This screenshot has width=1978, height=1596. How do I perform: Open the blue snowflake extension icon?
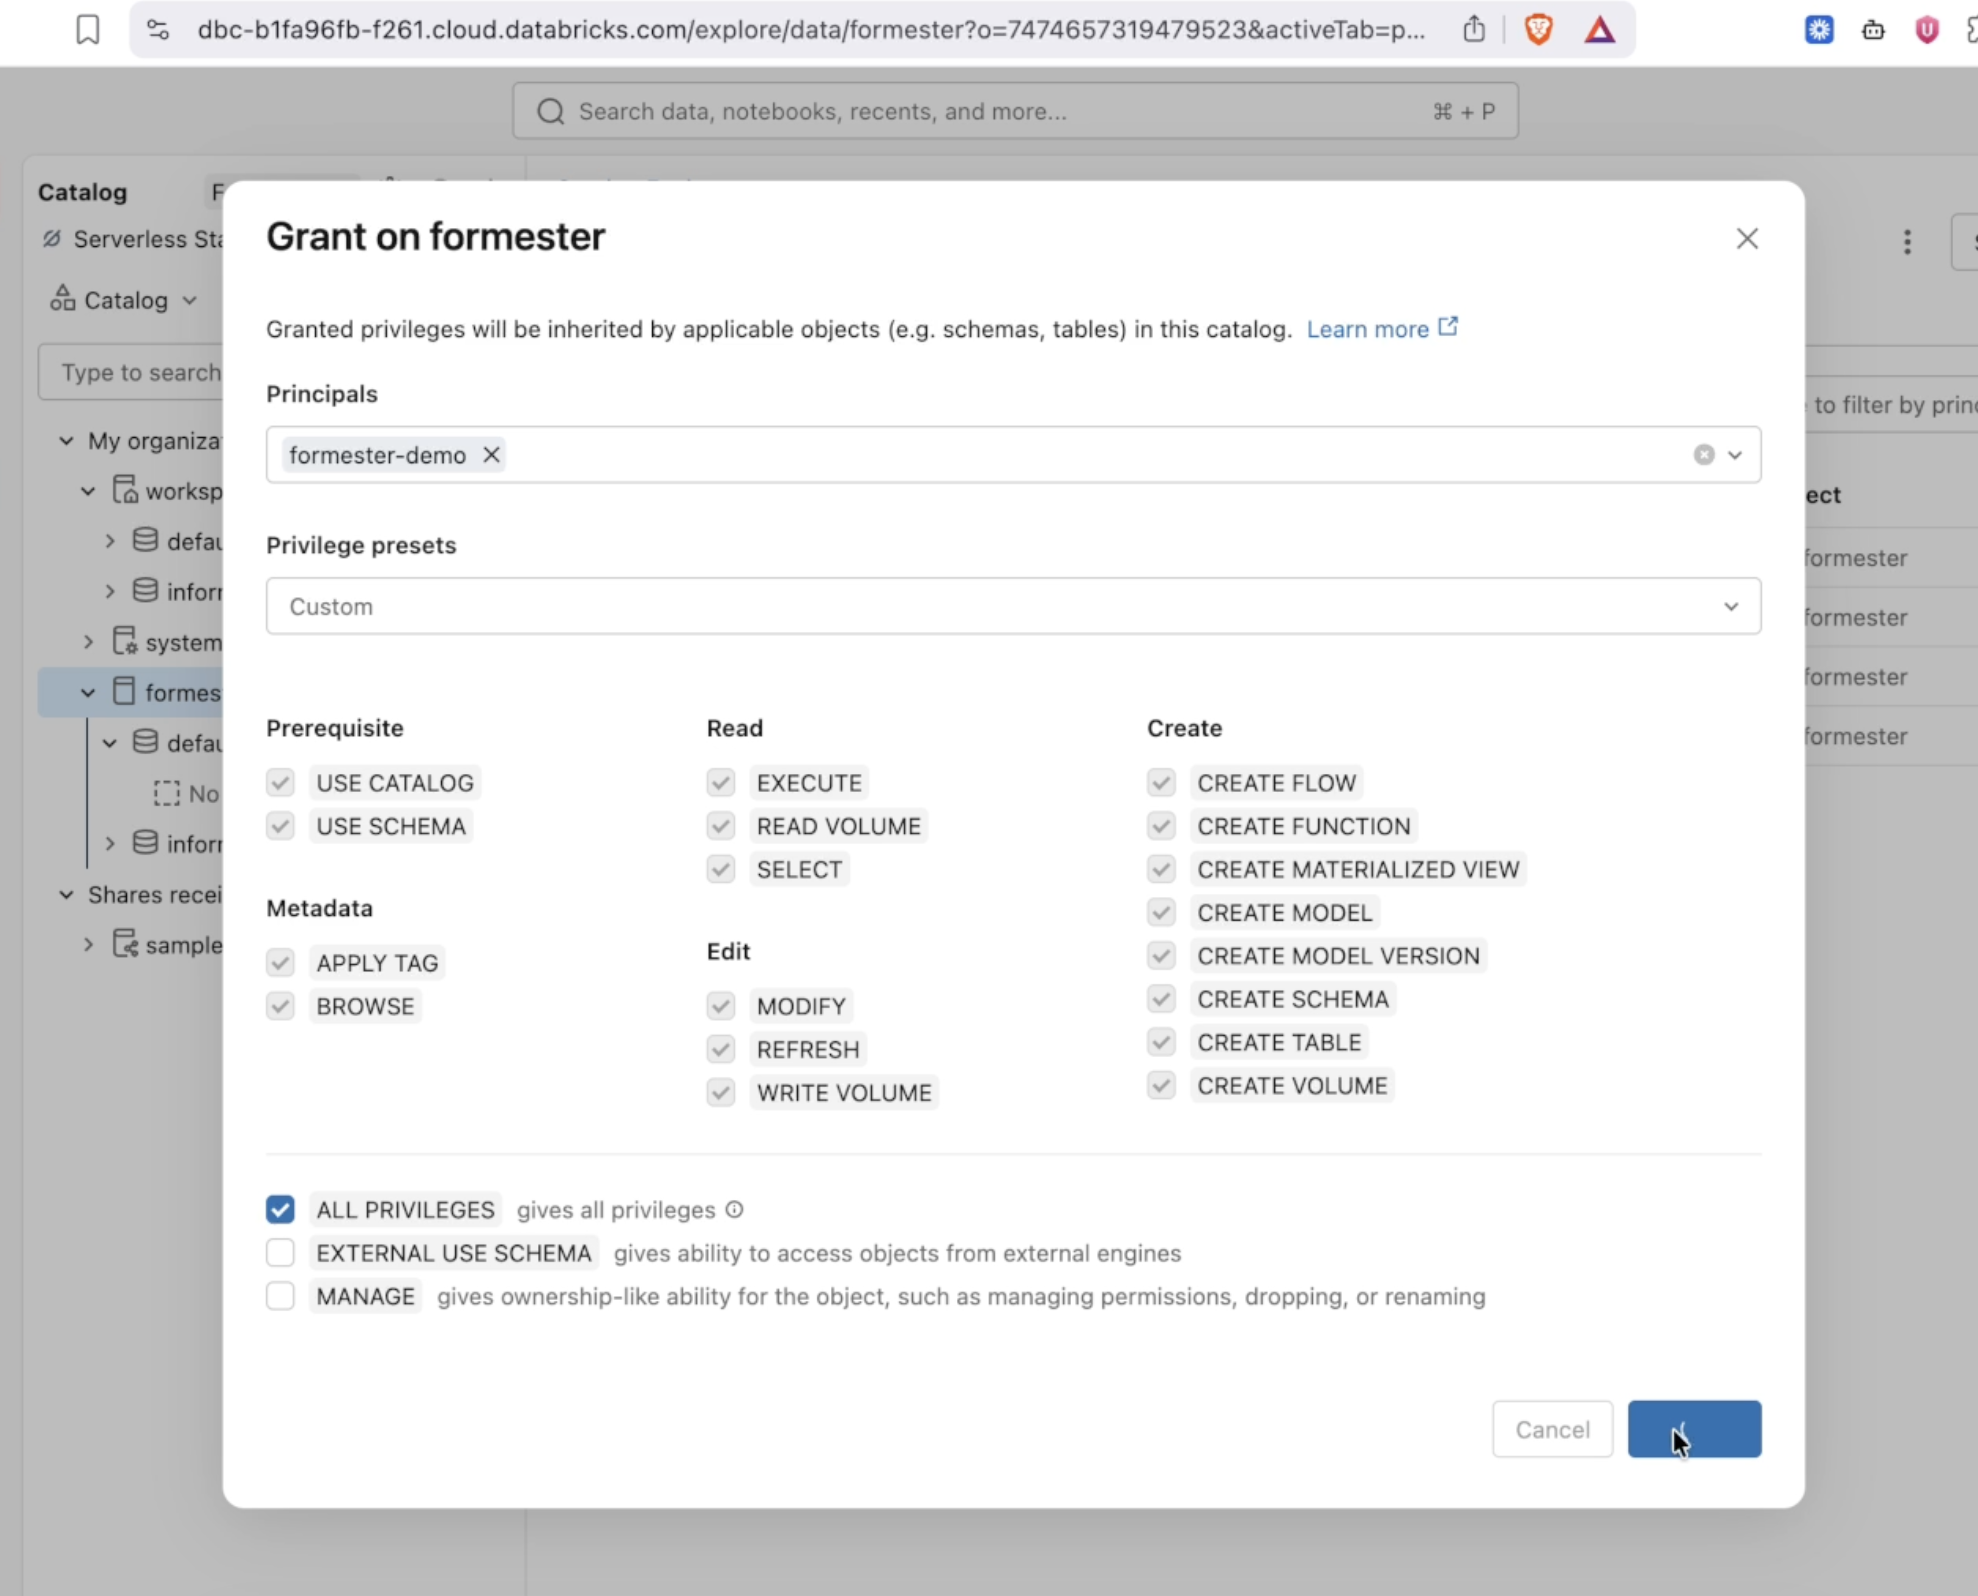click(x=1819, y=30)
